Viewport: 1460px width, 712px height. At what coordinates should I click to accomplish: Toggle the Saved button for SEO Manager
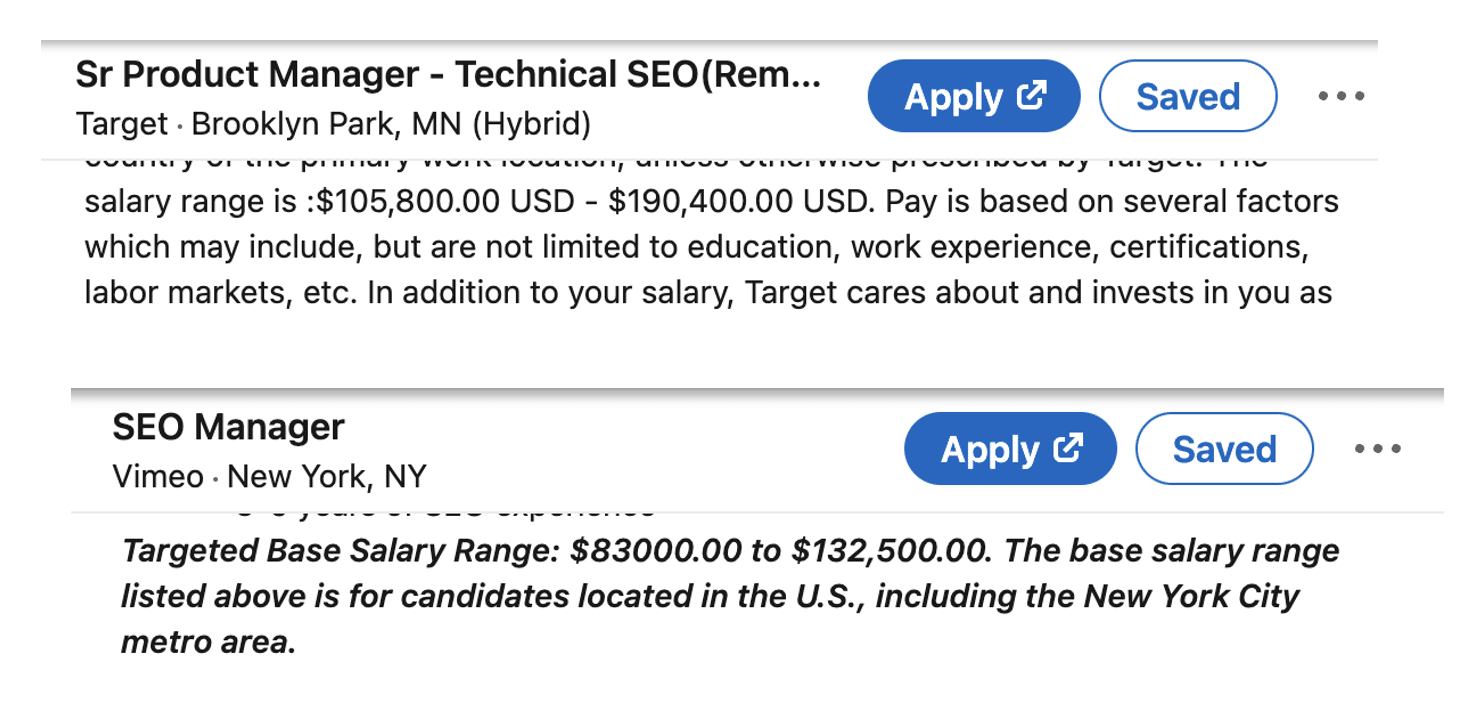click(1224, 449)
